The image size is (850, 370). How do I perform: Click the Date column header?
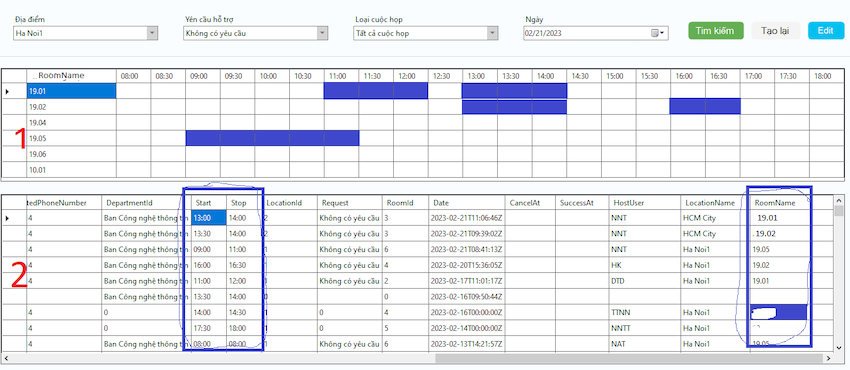click(x=467, y=203)
